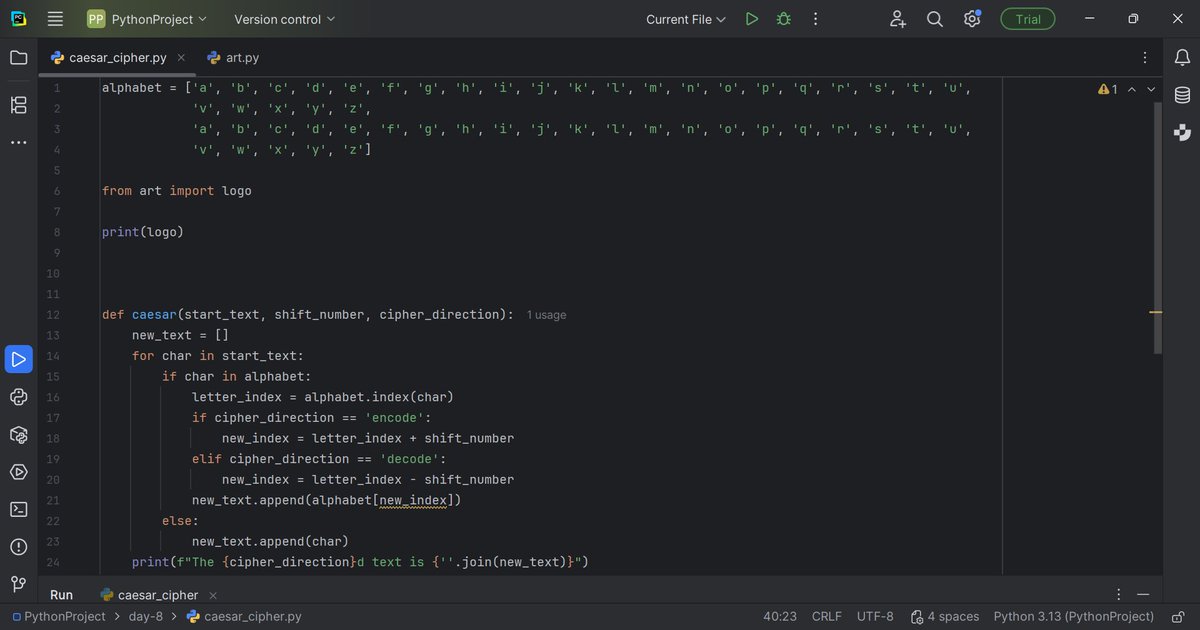Open the Database tool window
The image size is (1200, 630).
click(1182, 95)
